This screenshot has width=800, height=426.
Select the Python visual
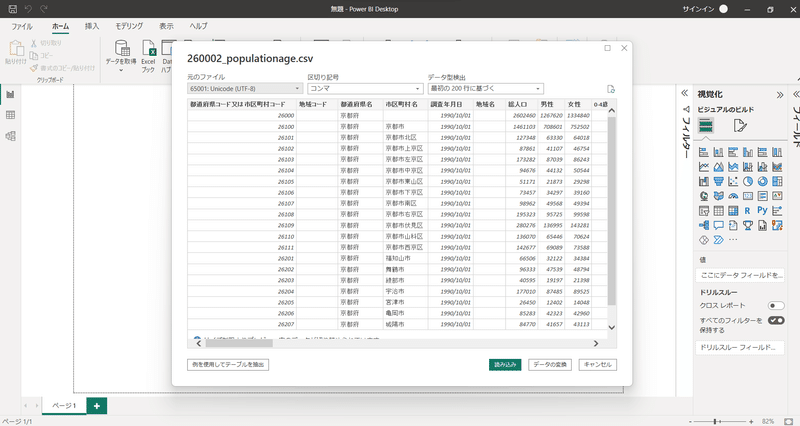[x=763, y=210]
